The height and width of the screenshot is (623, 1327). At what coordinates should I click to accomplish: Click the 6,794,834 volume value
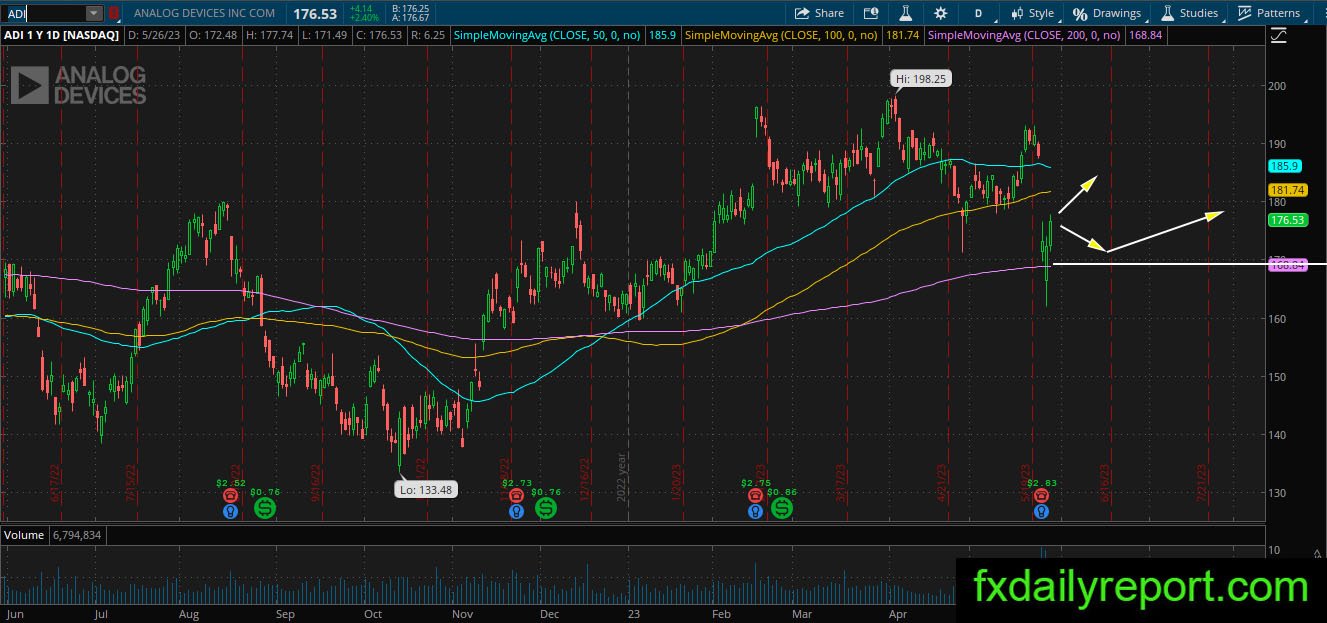tap(78, 535)
